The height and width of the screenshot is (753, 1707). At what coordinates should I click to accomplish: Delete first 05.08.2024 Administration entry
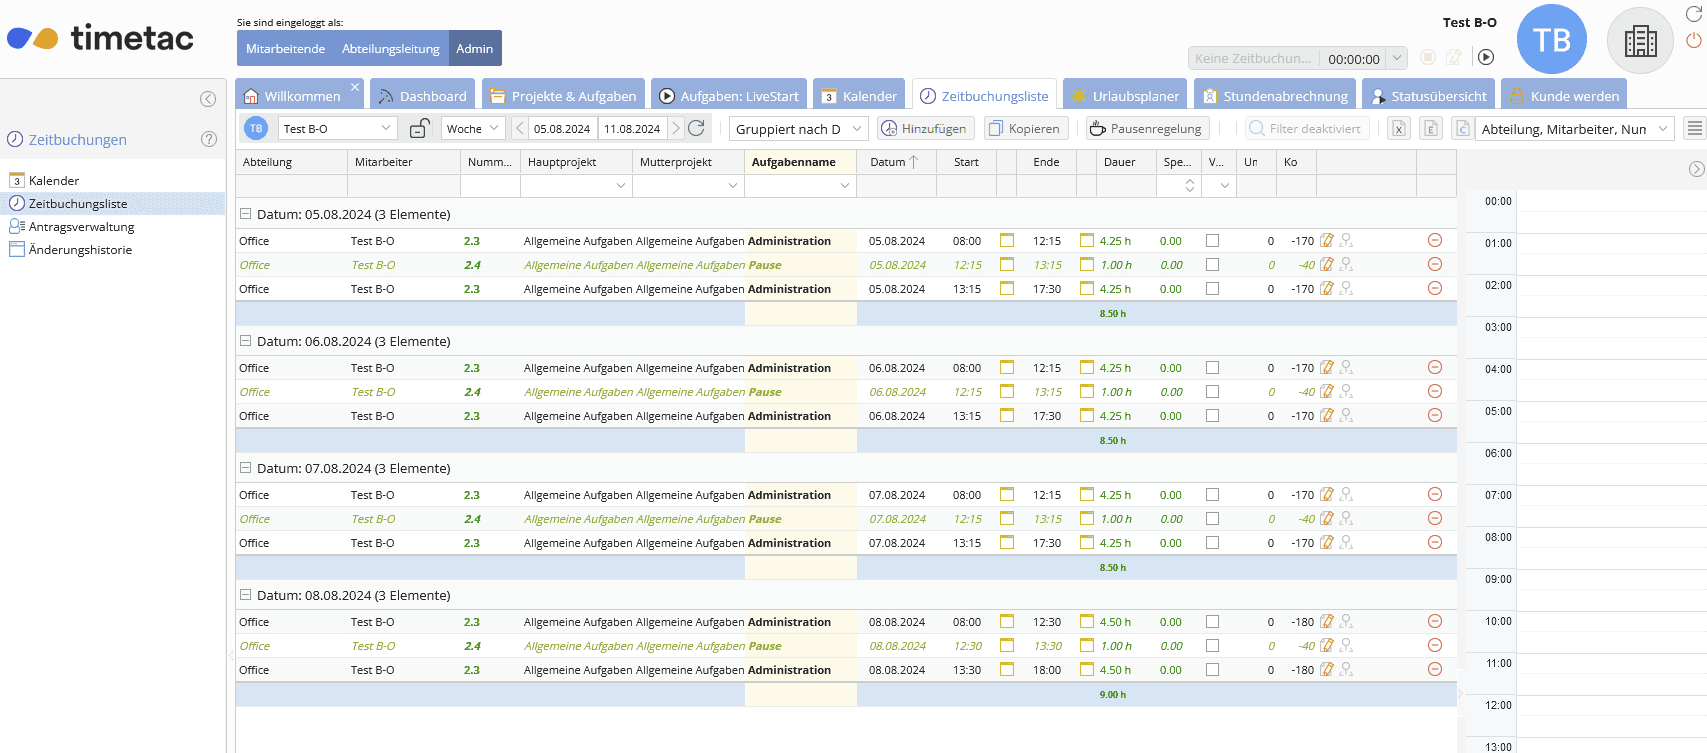[x=1434, y=241]
